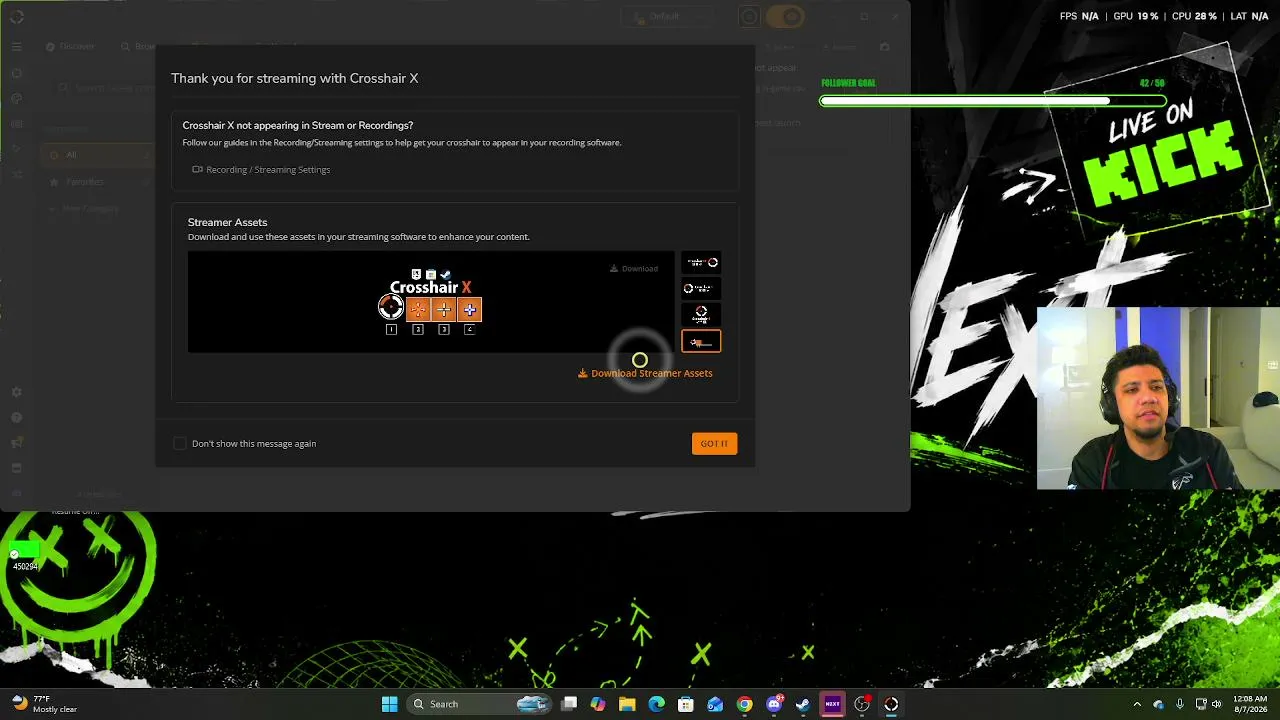This screenshot has width=1280, height=720.
Task: Switch to the dimmed Discover tab
Action: click(70, 46)
